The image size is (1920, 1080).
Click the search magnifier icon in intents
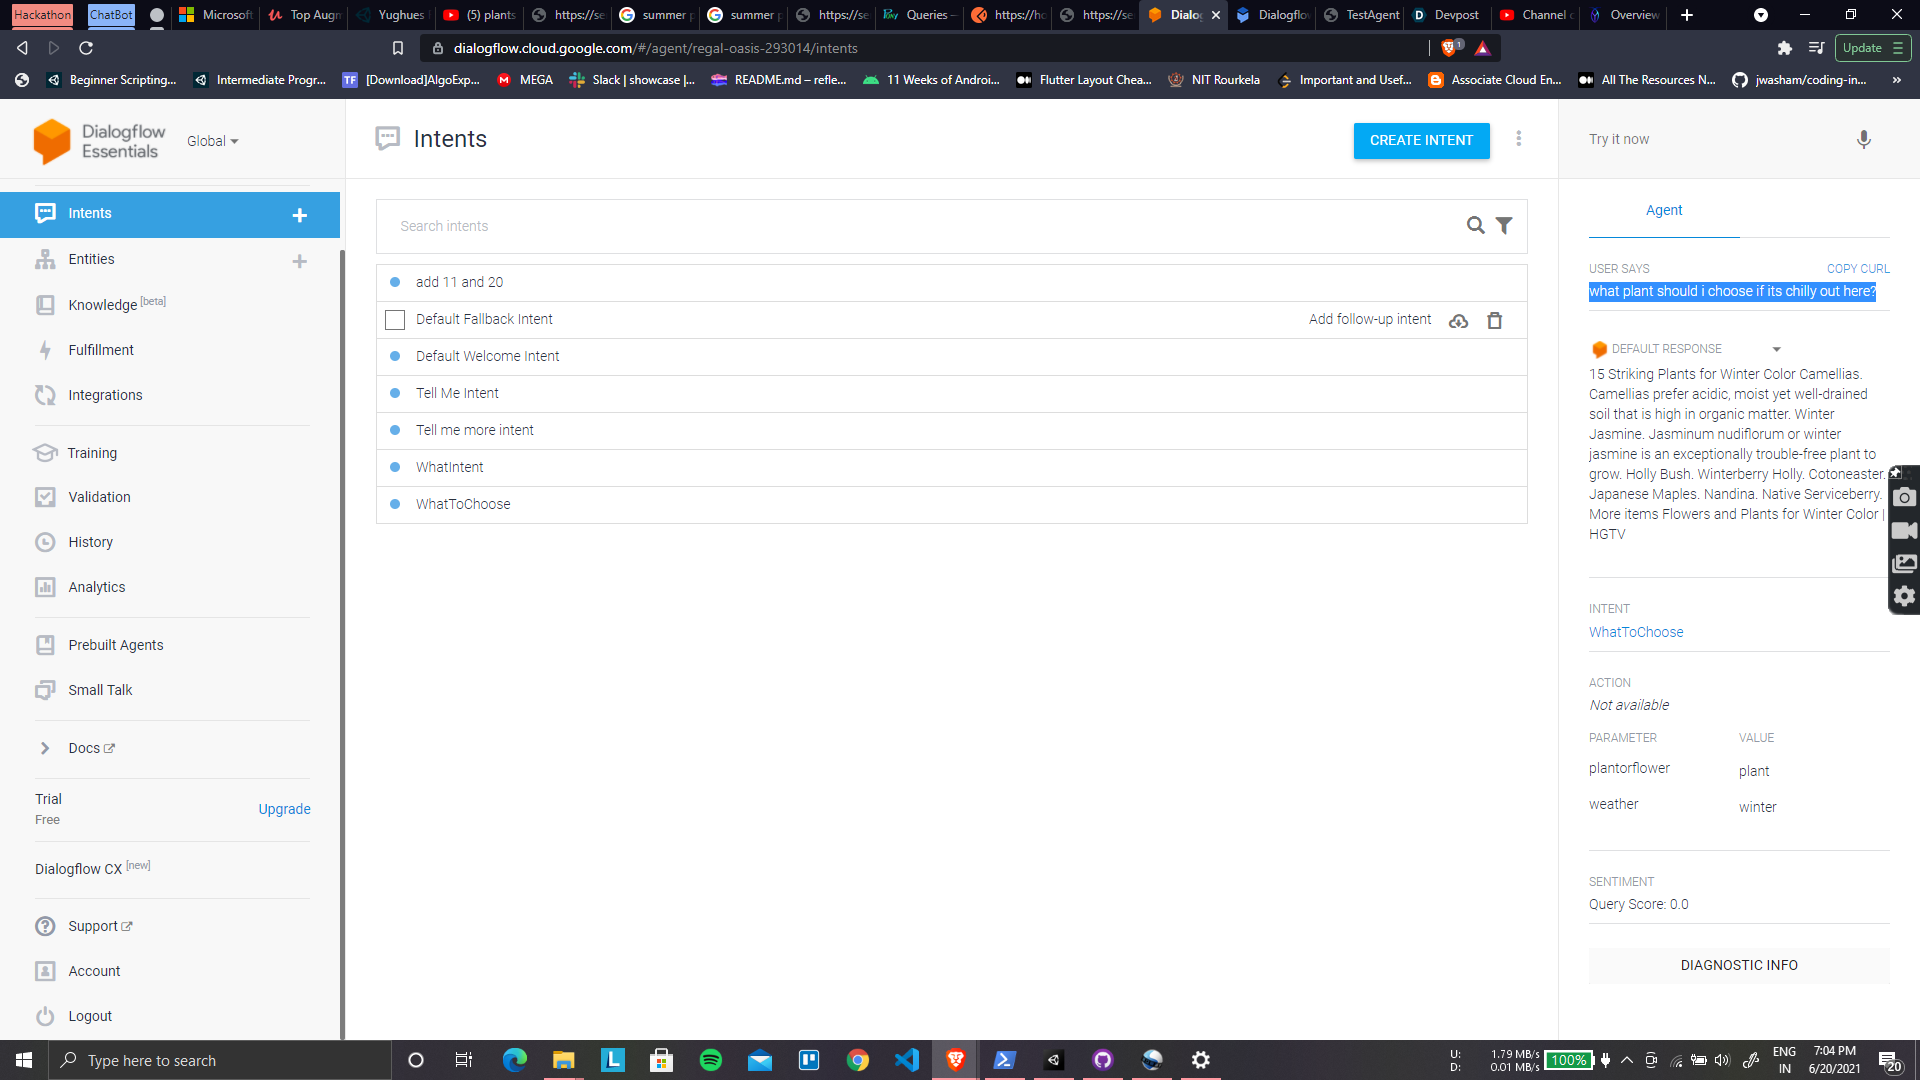click(1475, 226)
